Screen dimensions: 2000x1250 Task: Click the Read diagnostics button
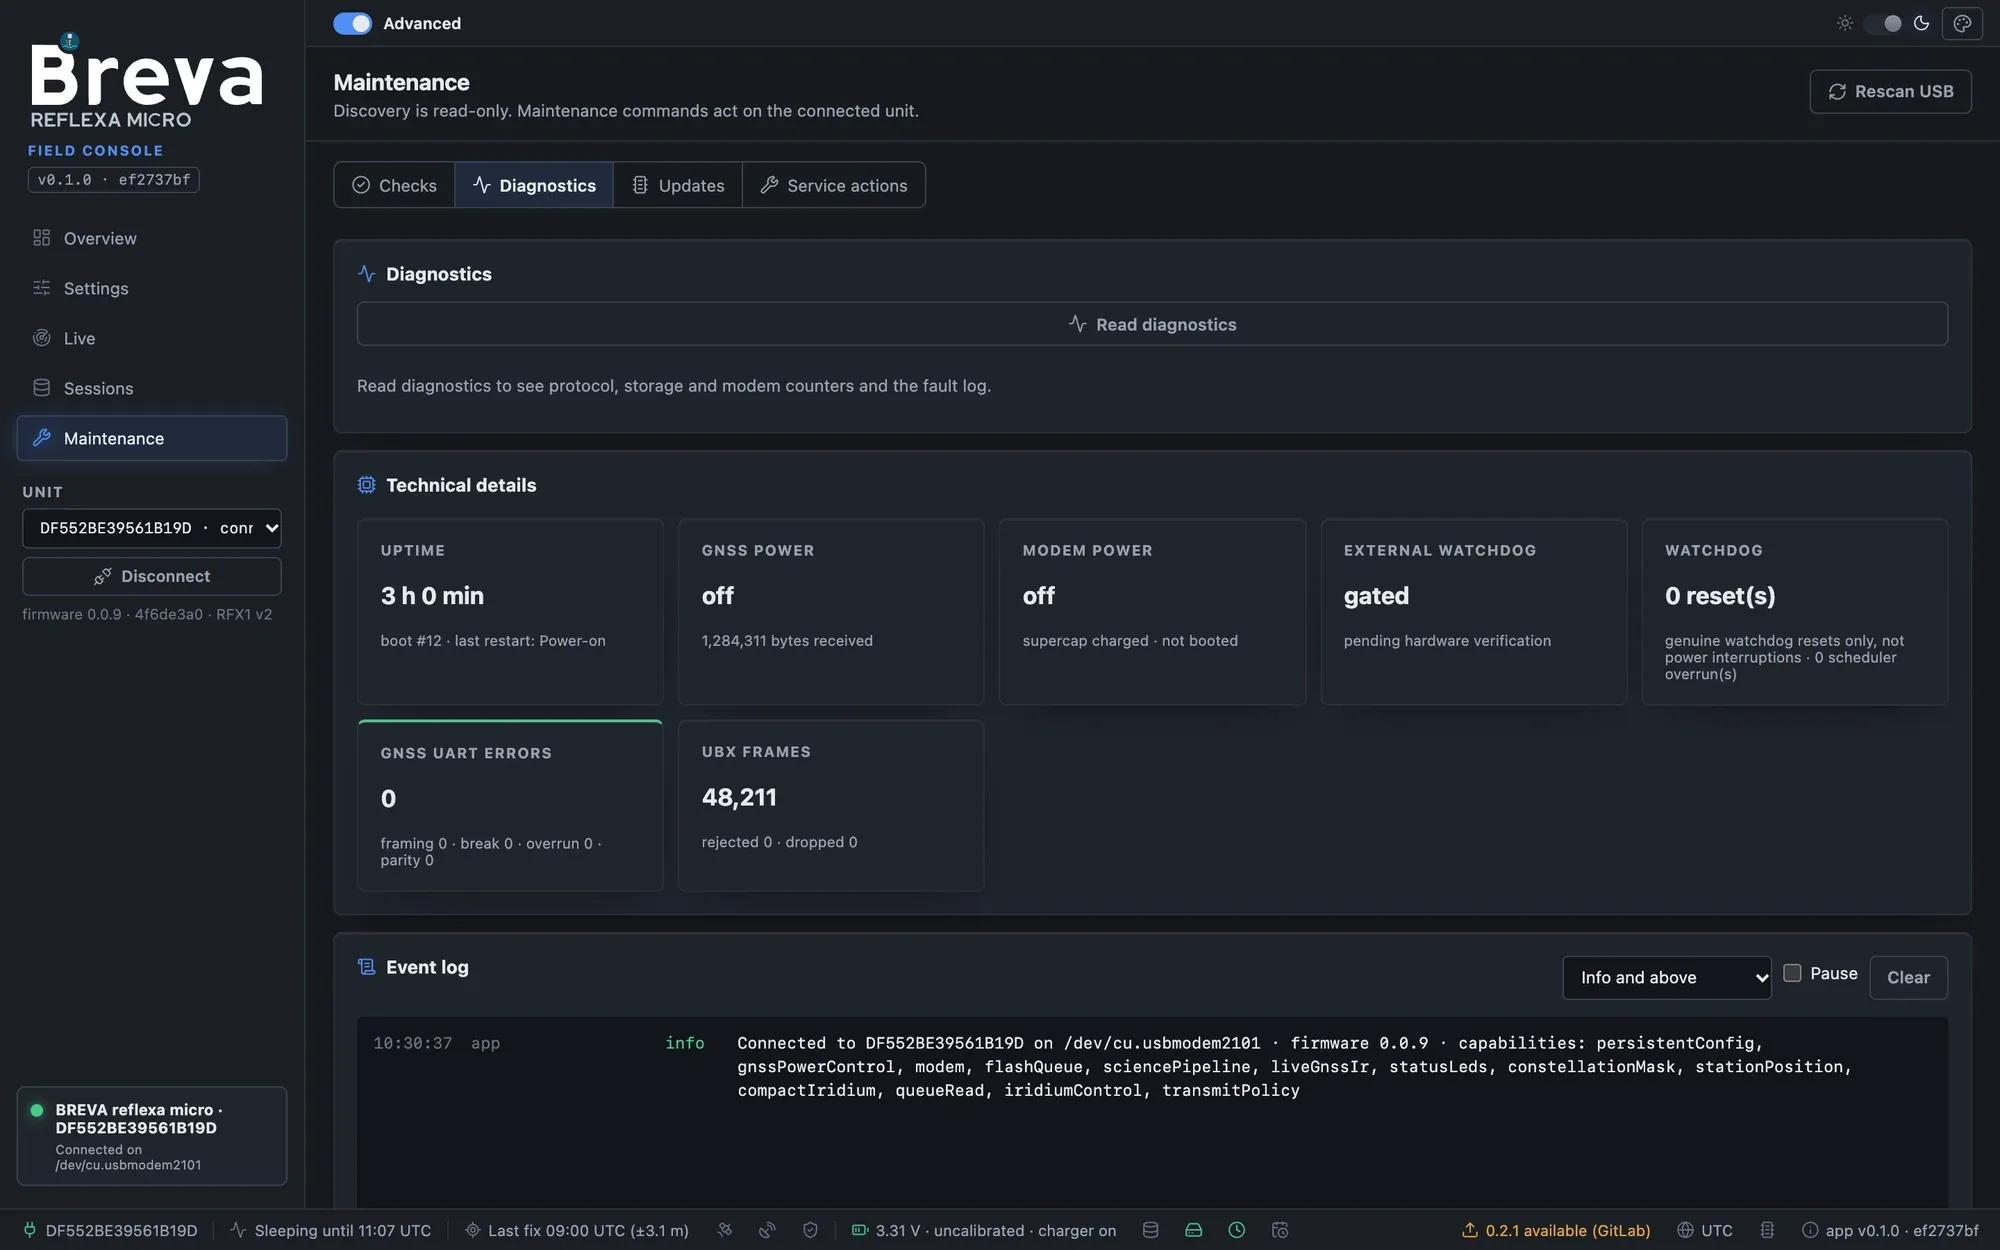point(1152,324)
